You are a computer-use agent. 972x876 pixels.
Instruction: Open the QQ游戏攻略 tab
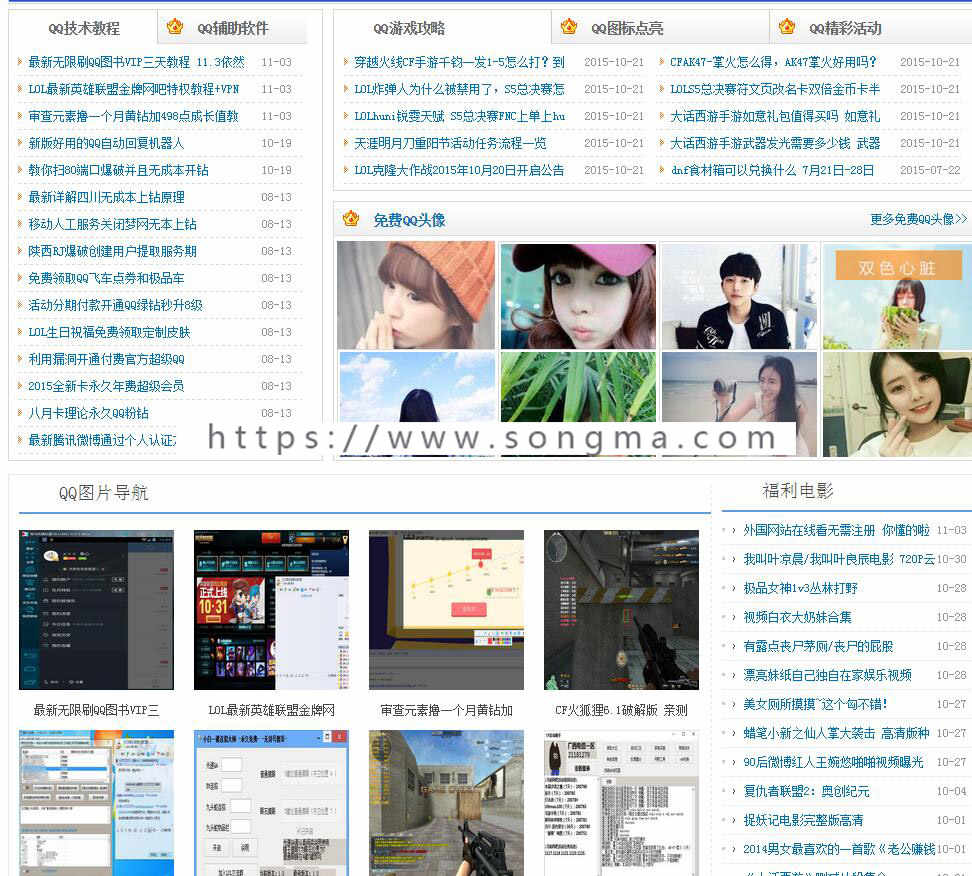[x=409, y=28]
